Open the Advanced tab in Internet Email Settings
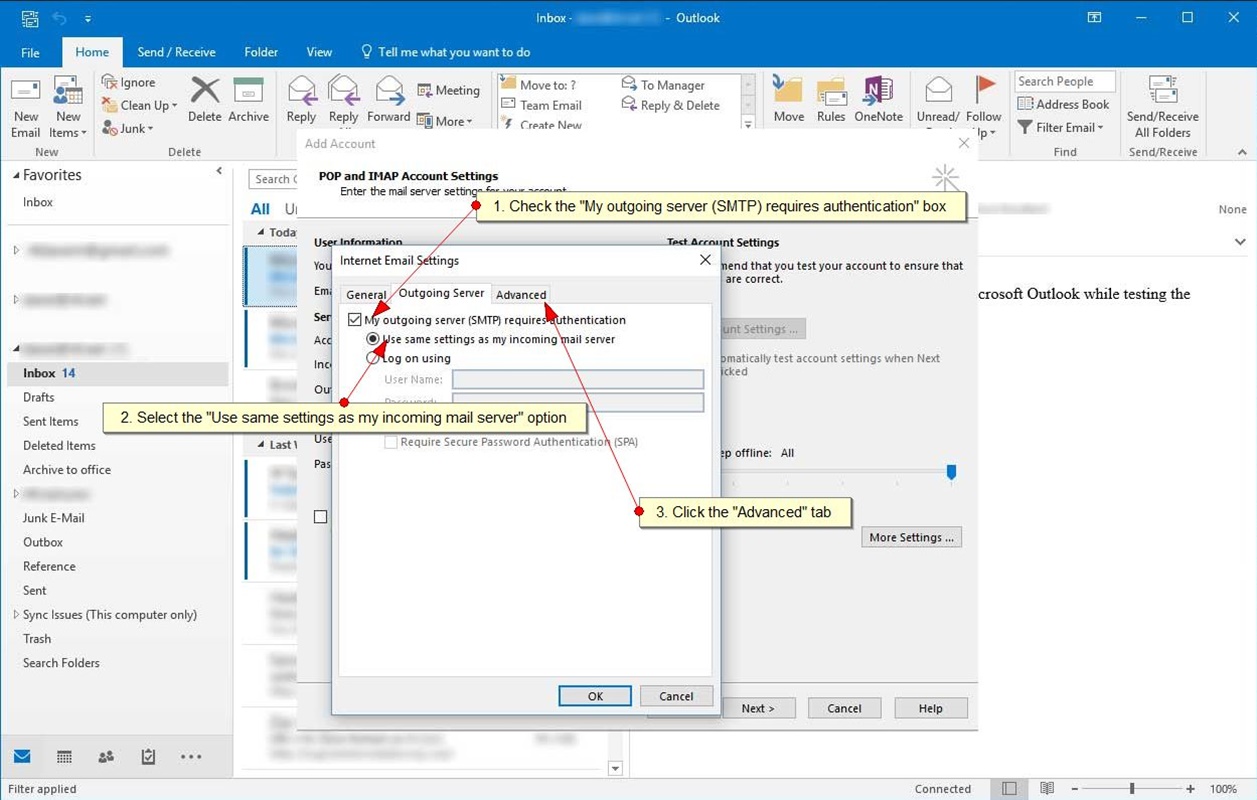The height and width of the screenshot is (800, 1257). coord(521,294)
